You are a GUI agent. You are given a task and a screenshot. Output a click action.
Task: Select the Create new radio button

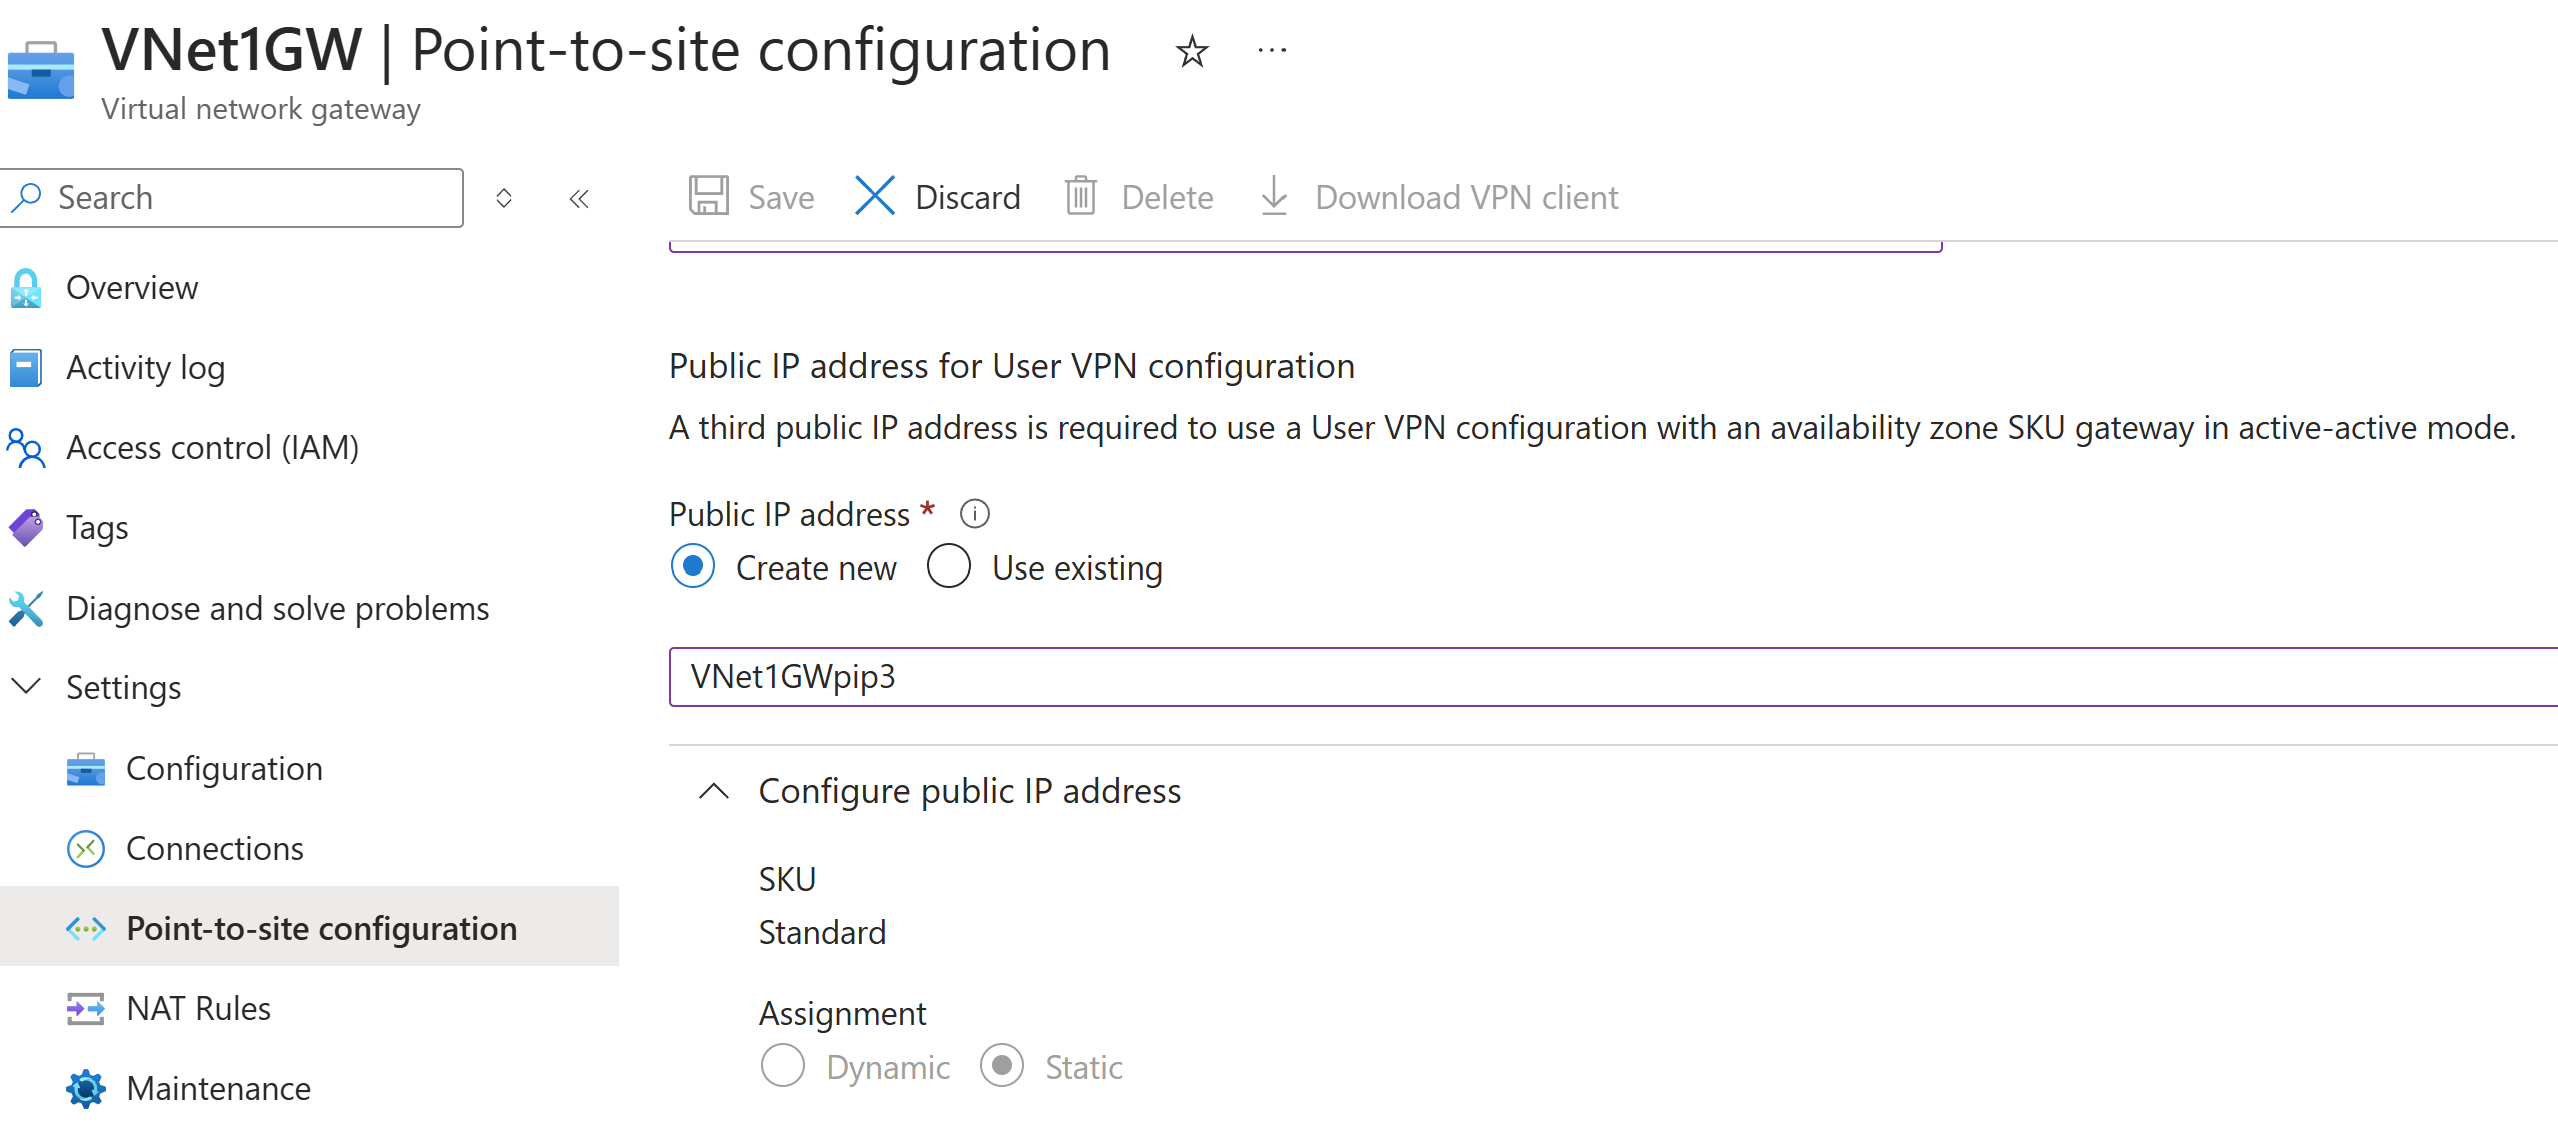[x=693, y=567]
